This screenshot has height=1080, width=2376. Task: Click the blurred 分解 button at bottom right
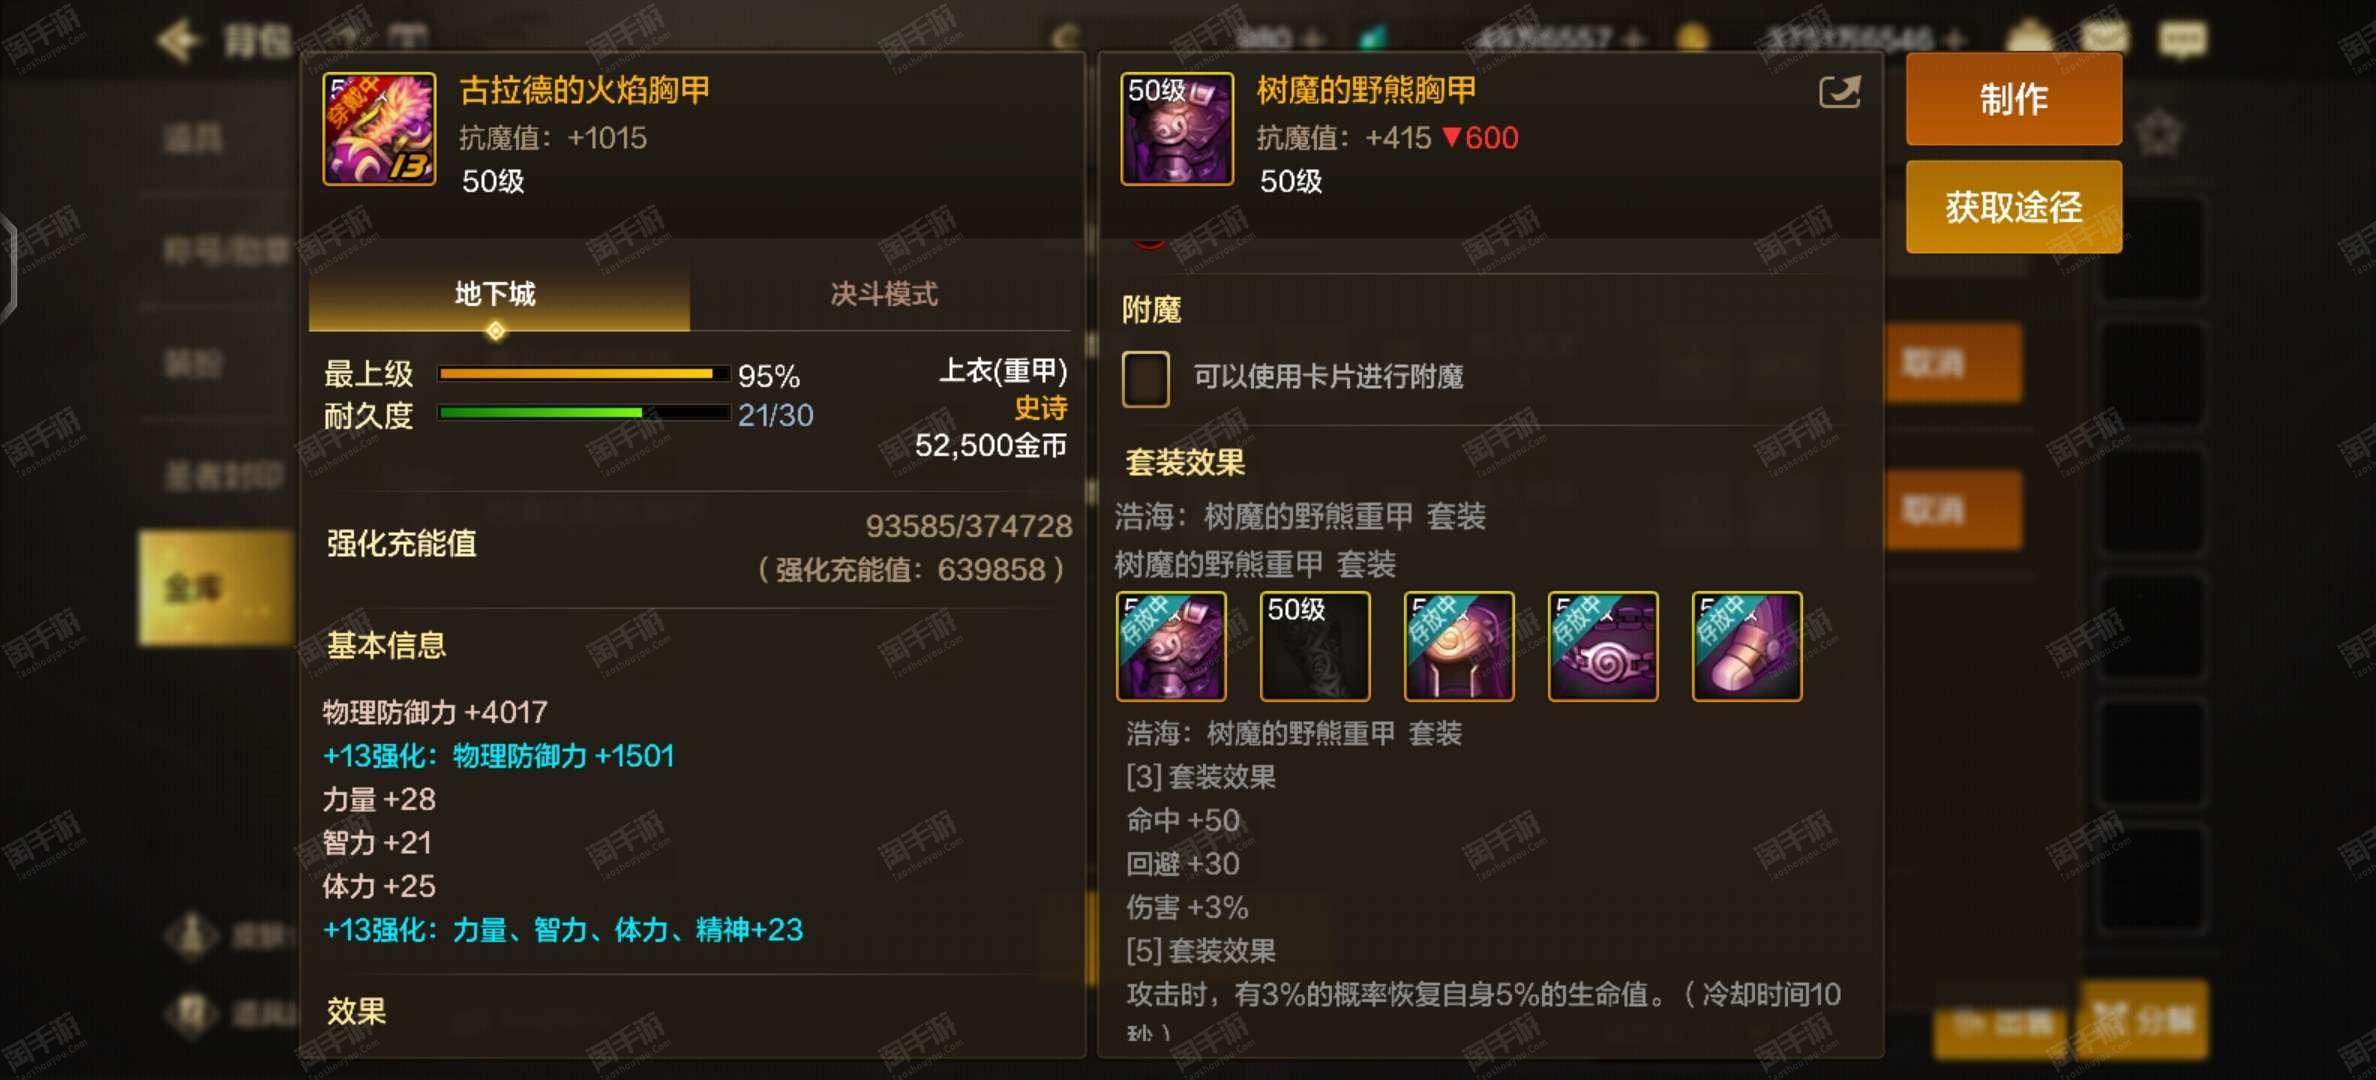(2143, 1020)
